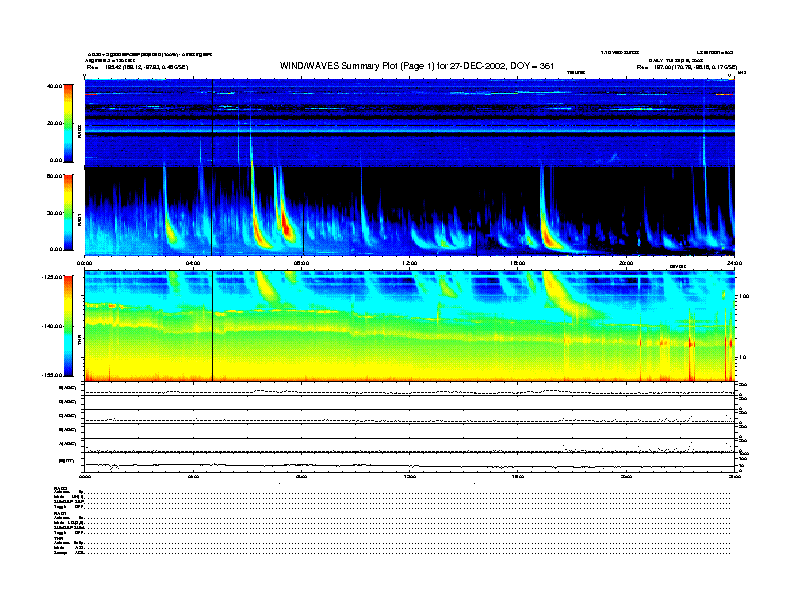Click the WIND/WAVES Summary Plot title
Screen dimensions: 792x612
(417, 66)
